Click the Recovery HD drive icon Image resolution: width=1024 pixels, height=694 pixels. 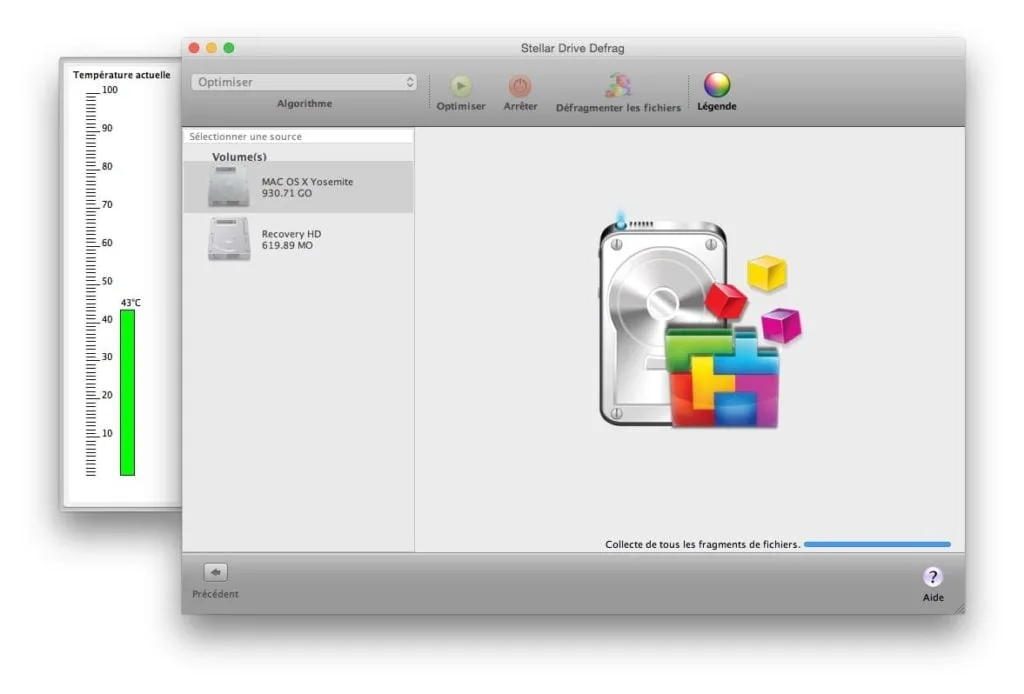tap(229, 239)
